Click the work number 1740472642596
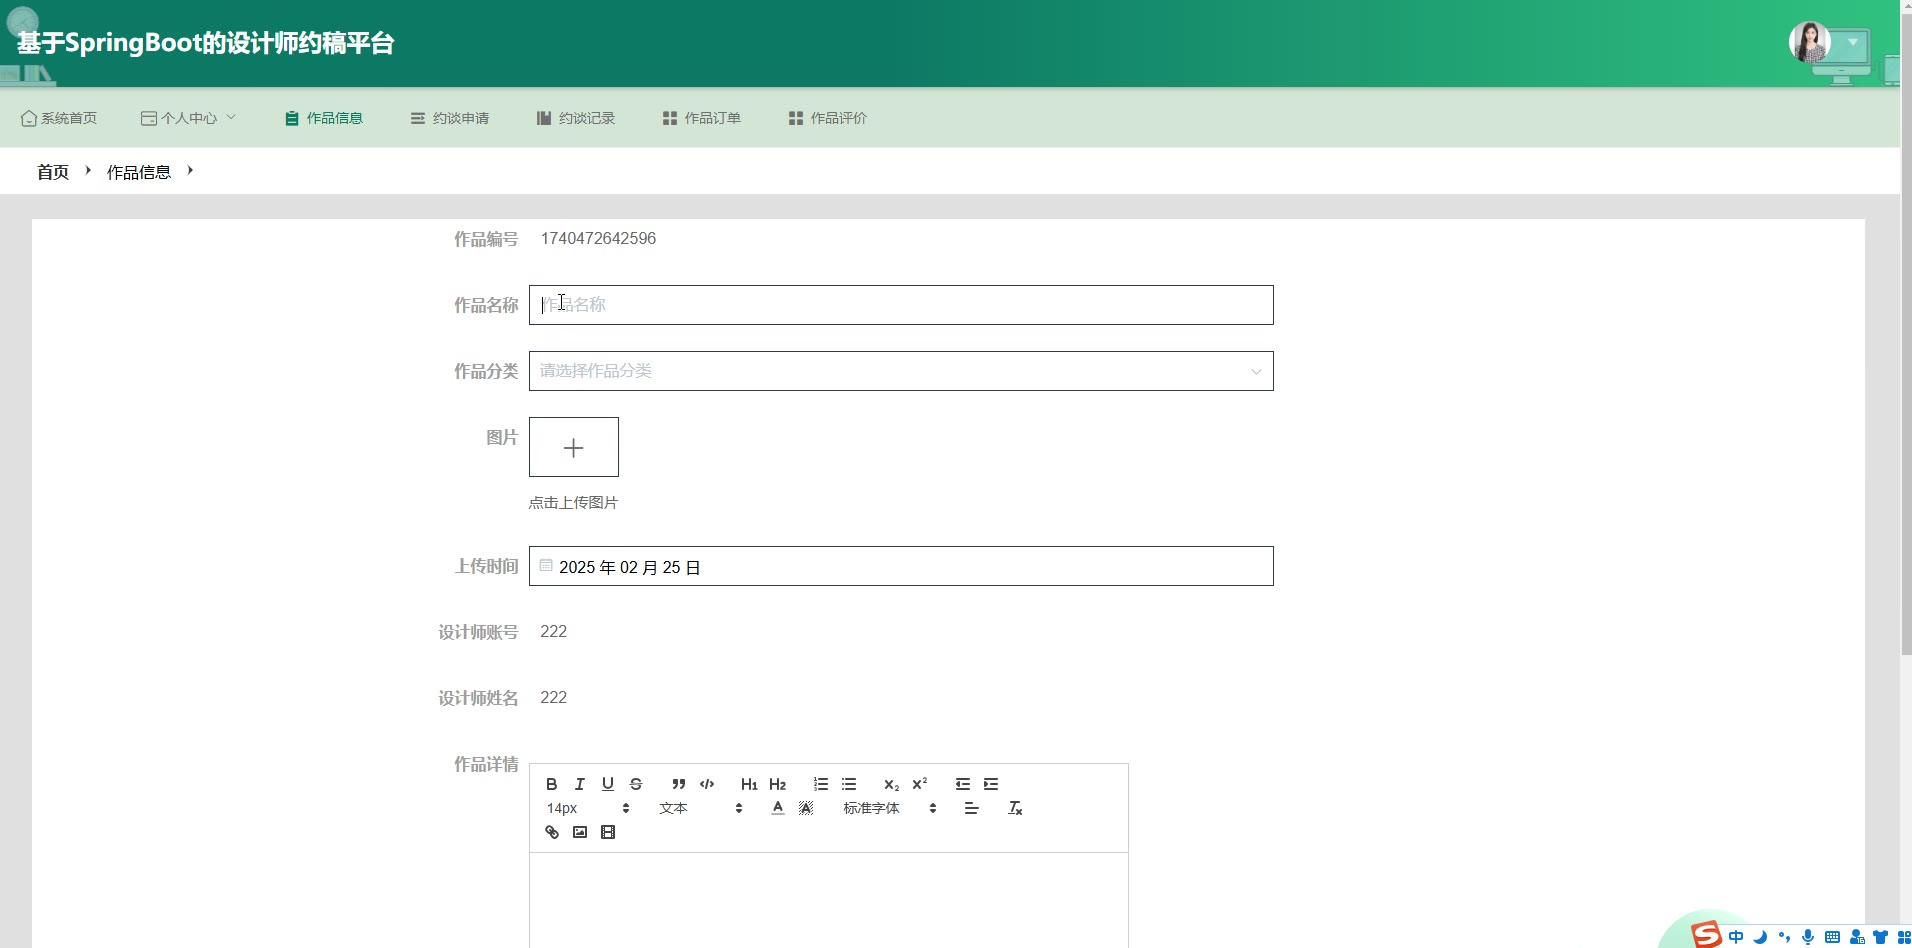 [x=598, y=238]
